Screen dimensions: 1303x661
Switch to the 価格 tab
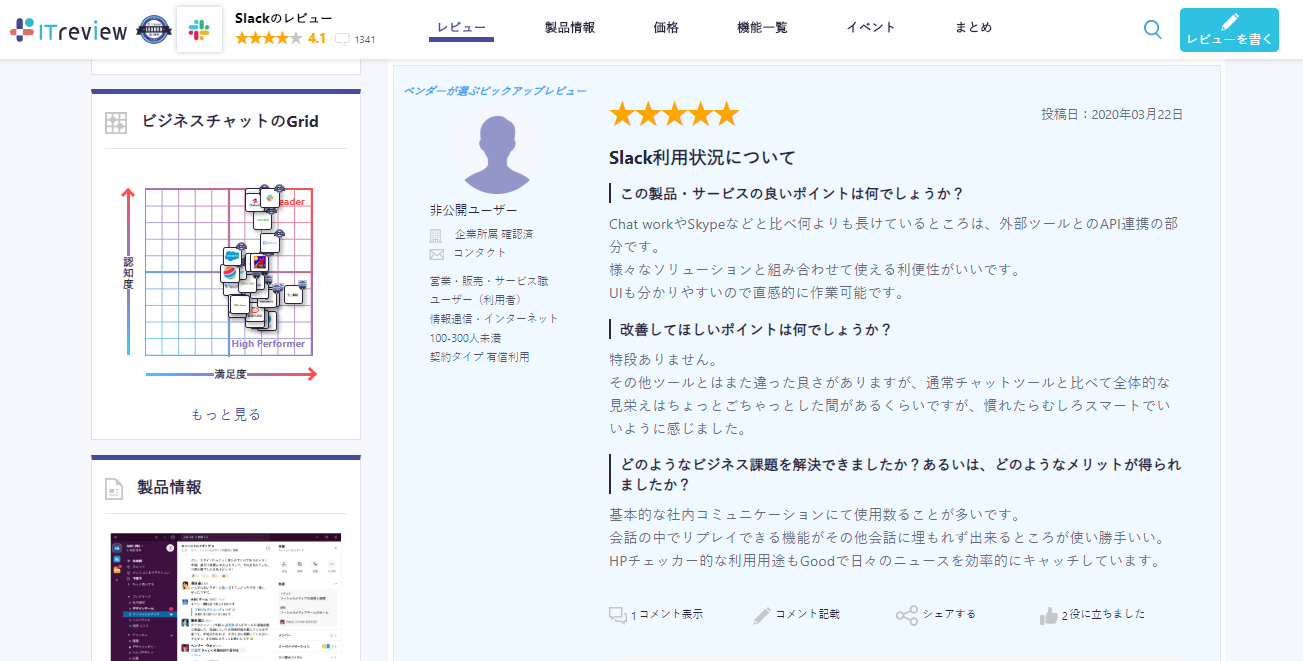click(x=665, y=29)
